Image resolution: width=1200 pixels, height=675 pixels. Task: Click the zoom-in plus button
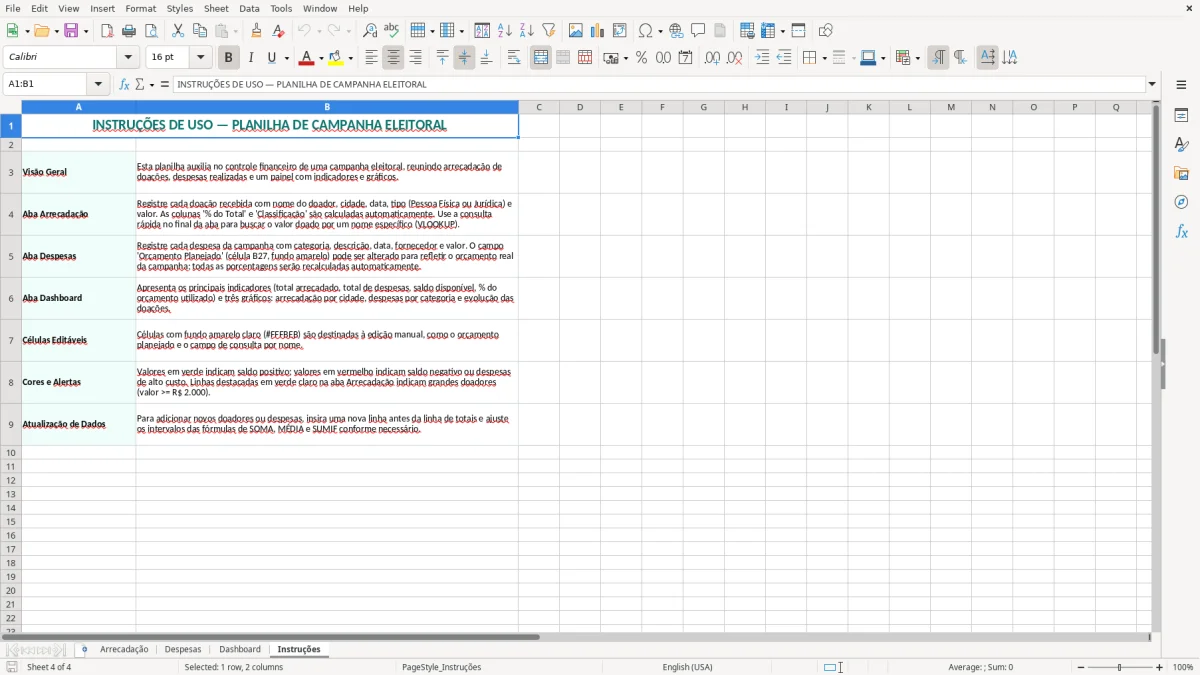click(1160, 667)
